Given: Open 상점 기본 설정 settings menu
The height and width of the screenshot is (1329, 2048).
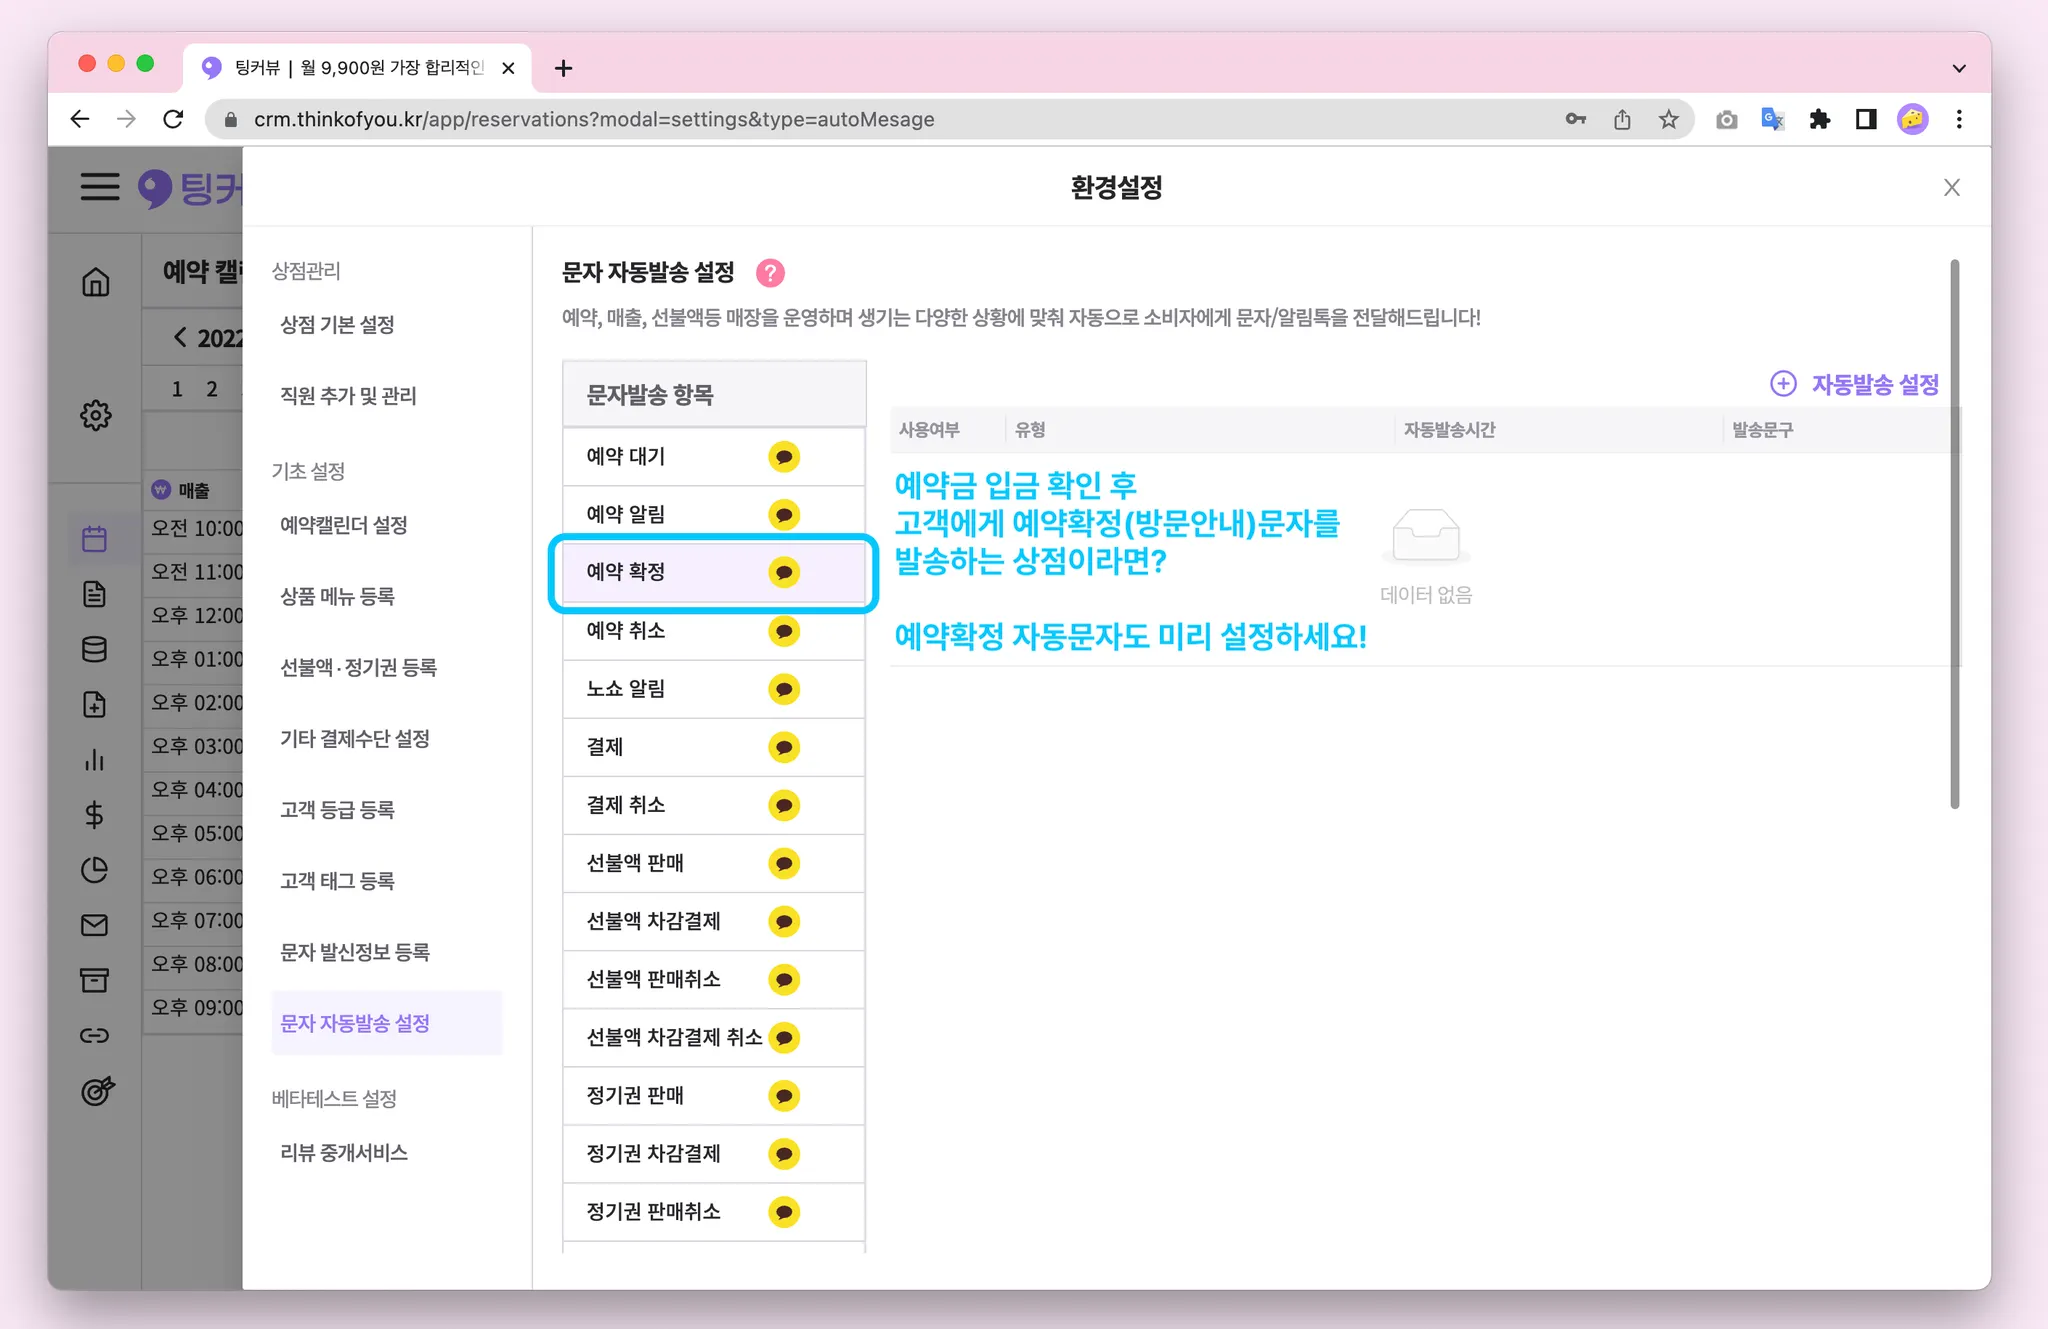Looking at the screenshot, I should click(x=337, y=325).
